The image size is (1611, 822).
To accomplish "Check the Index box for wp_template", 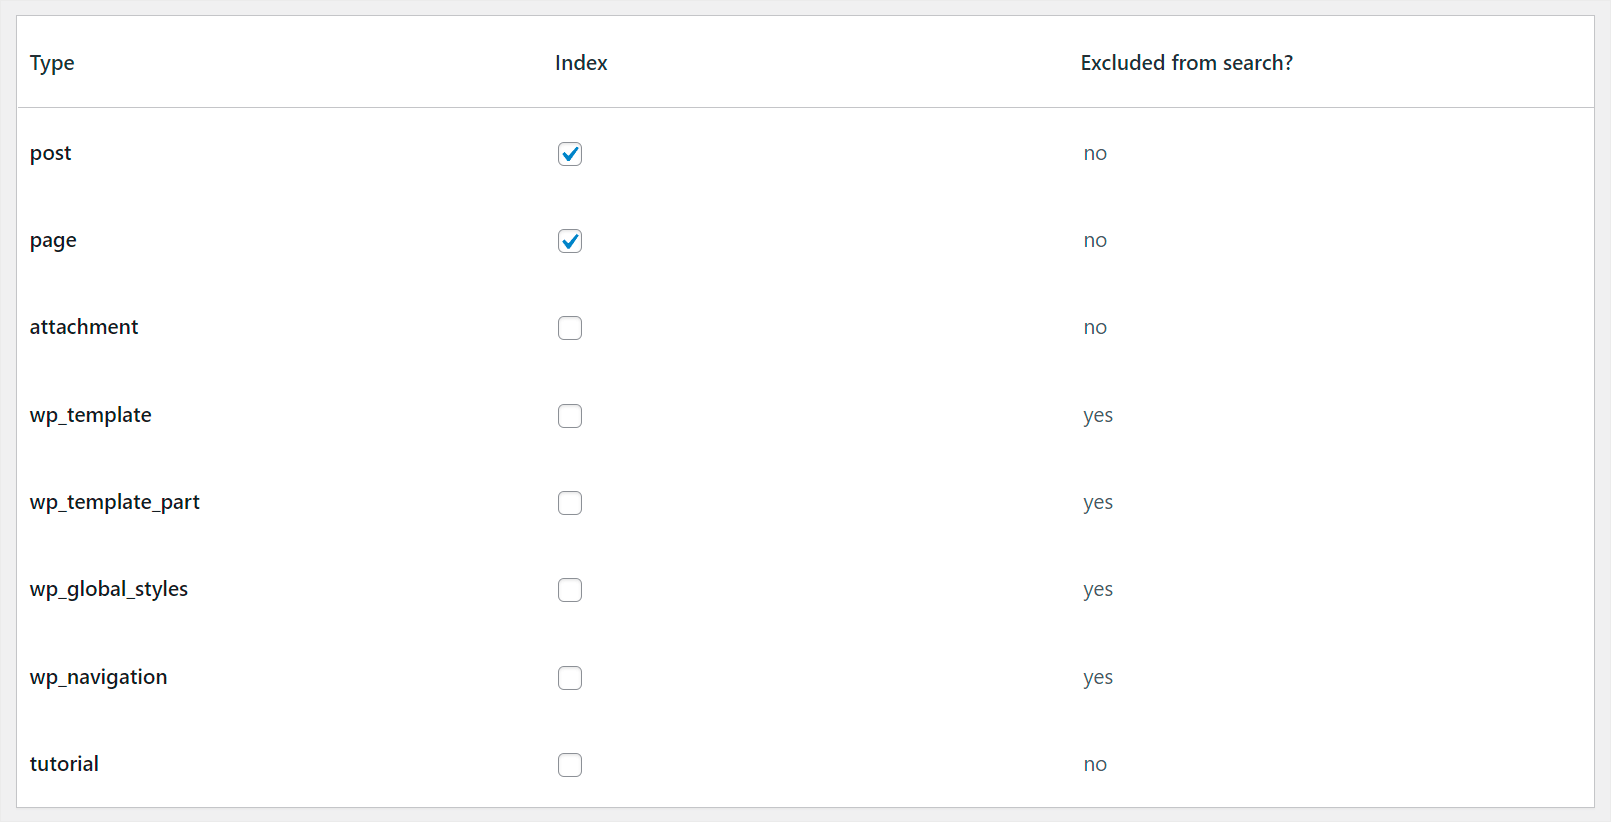I will coord(570,416).
